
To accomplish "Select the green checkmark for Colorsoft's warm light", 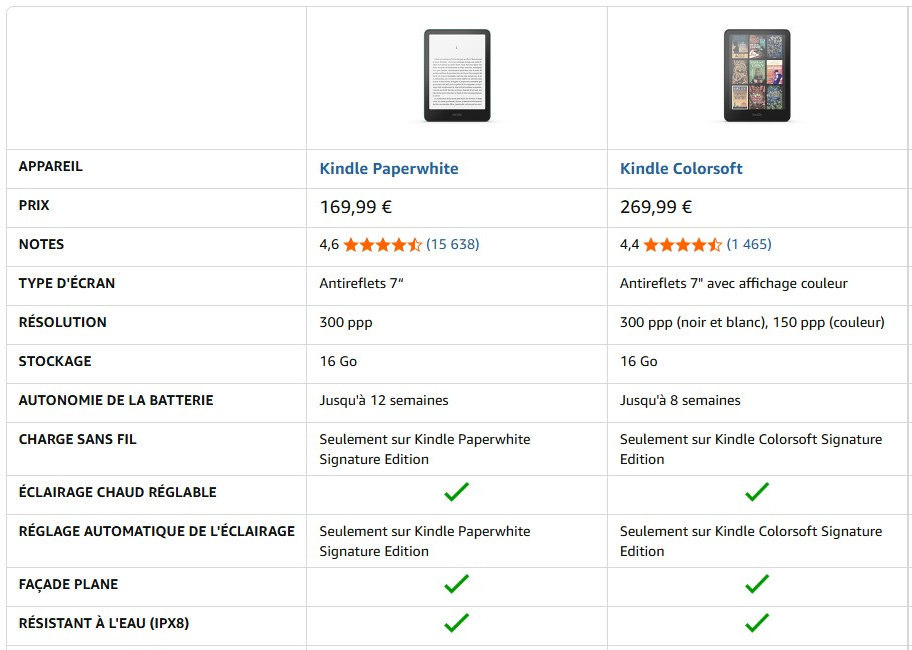I will [x=757, y=492].
